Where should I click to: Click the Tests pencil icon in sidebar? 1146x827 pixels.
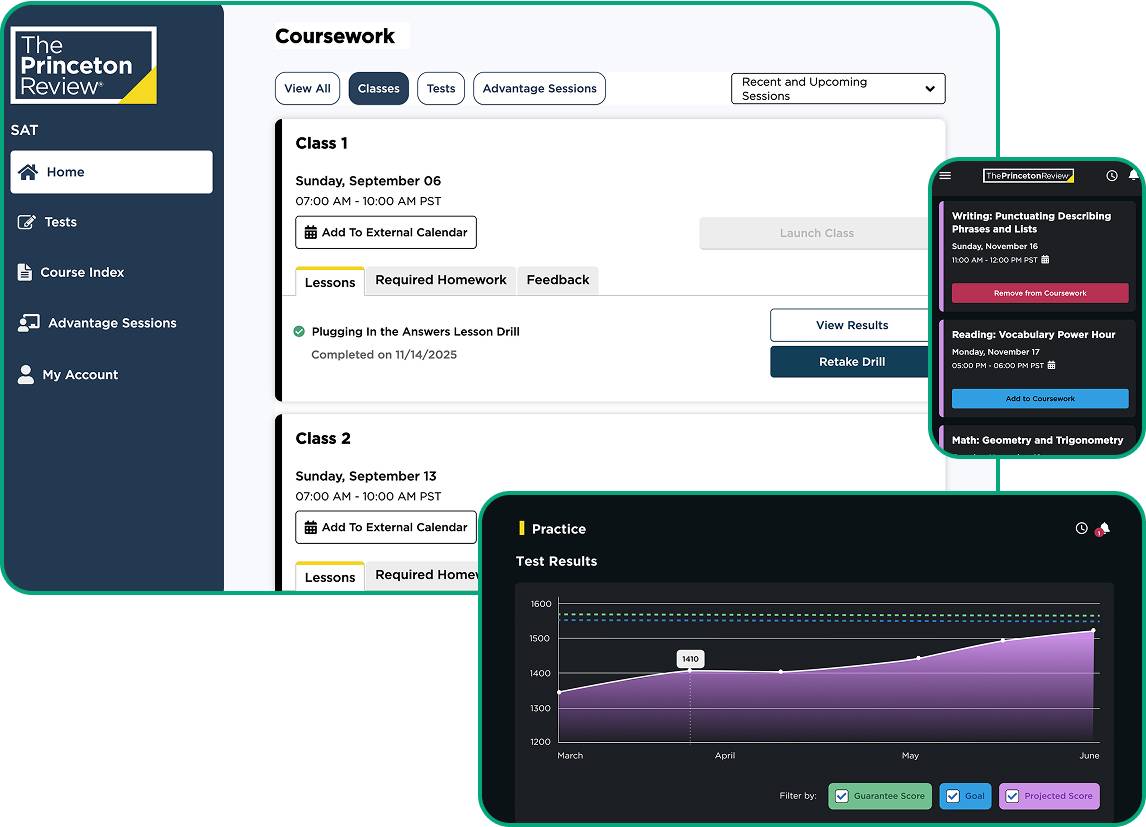[27, 222]
